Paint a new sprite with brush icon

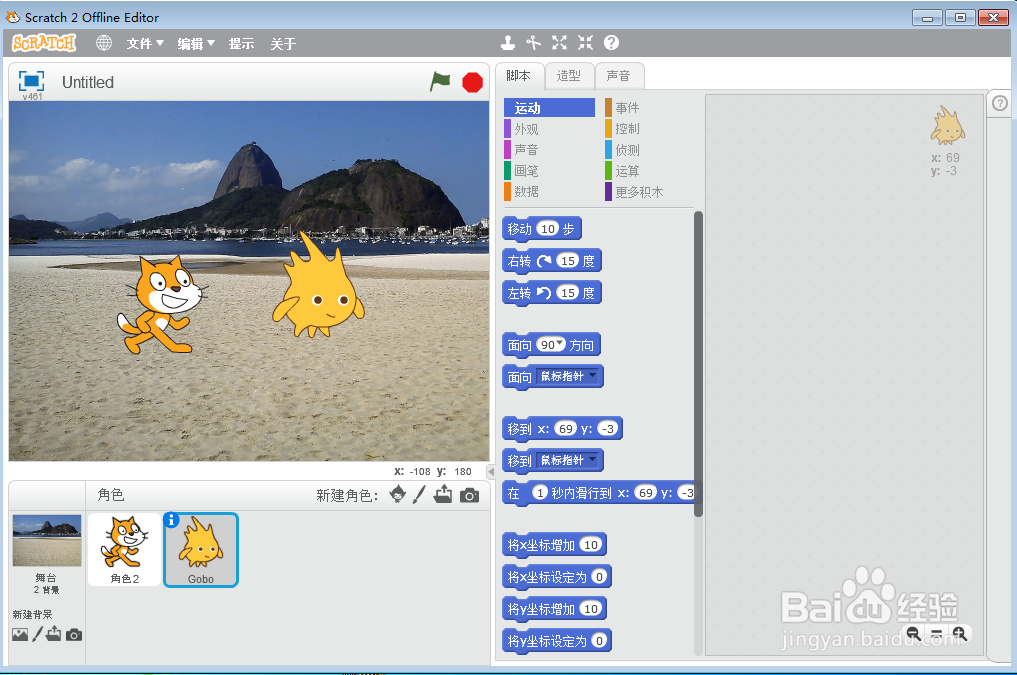click(x=420, y=495)
